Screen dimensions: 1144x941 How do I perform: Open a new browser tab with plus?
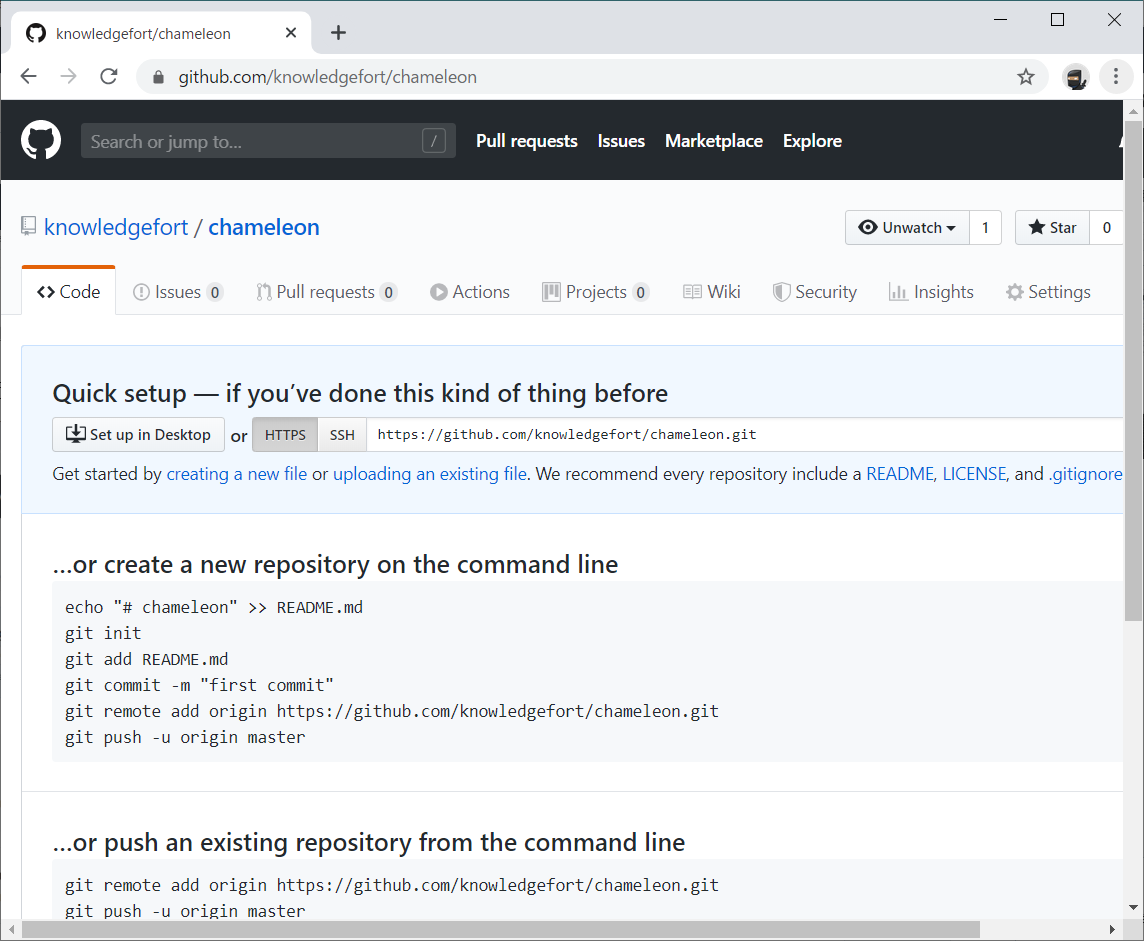click(339, 33)
